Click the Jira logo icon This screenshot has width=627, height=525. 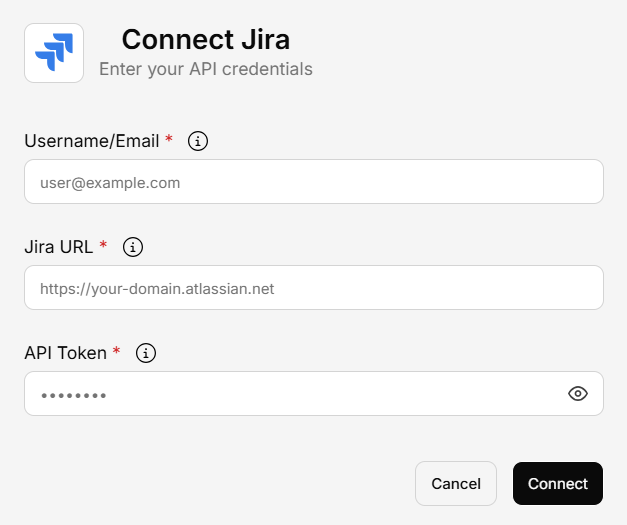(54, 53)
